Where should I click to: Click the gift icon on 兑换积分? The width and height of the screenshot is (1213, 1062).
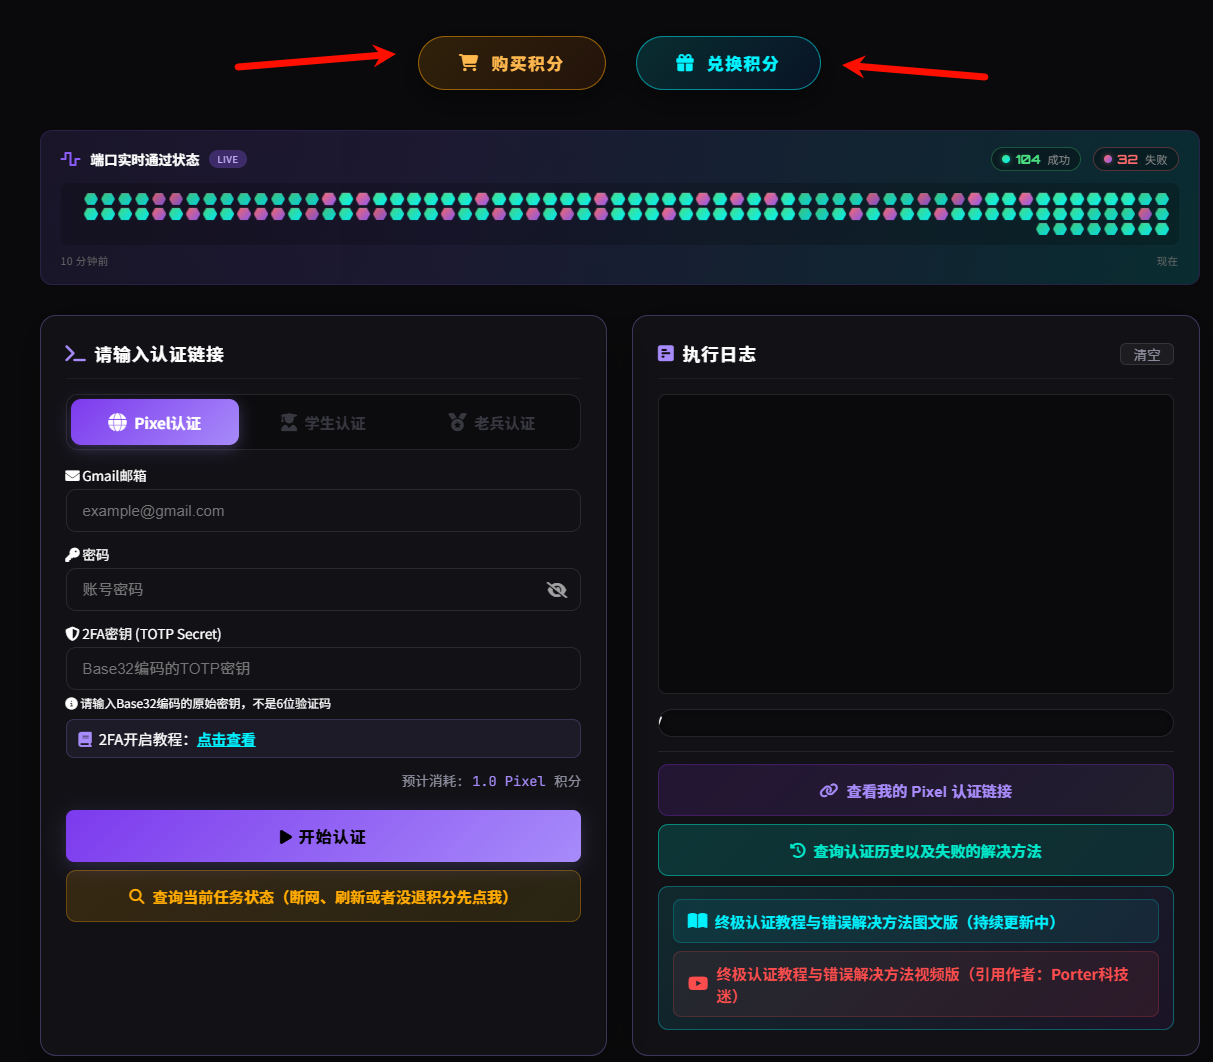click(685, 63)
